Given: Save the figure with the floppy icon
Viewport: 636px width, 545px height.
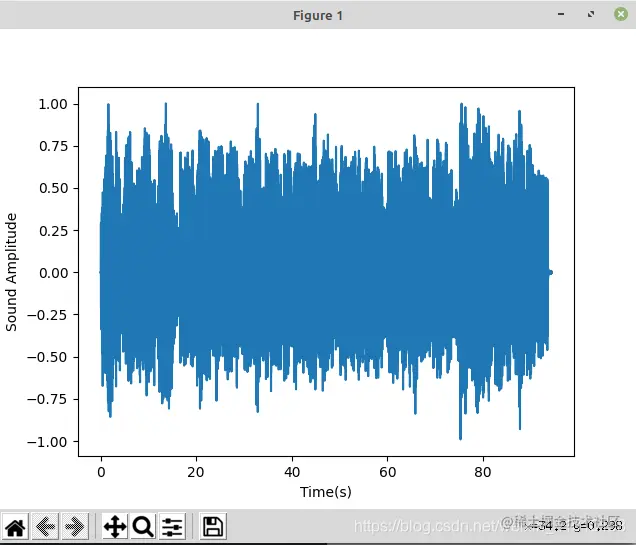Looking at the screenshot, I should pyautogui.click(x=213, y=526).
